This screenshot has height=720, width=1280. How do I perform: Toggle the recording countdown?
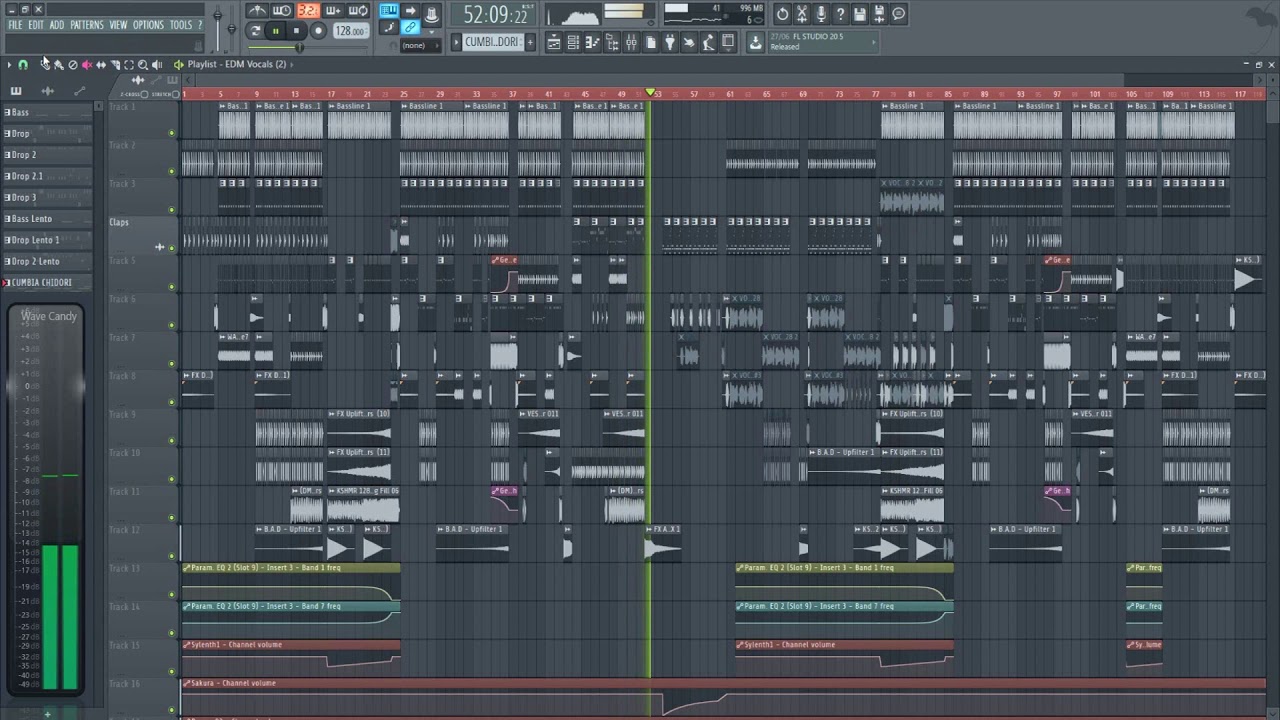[308, 11]
